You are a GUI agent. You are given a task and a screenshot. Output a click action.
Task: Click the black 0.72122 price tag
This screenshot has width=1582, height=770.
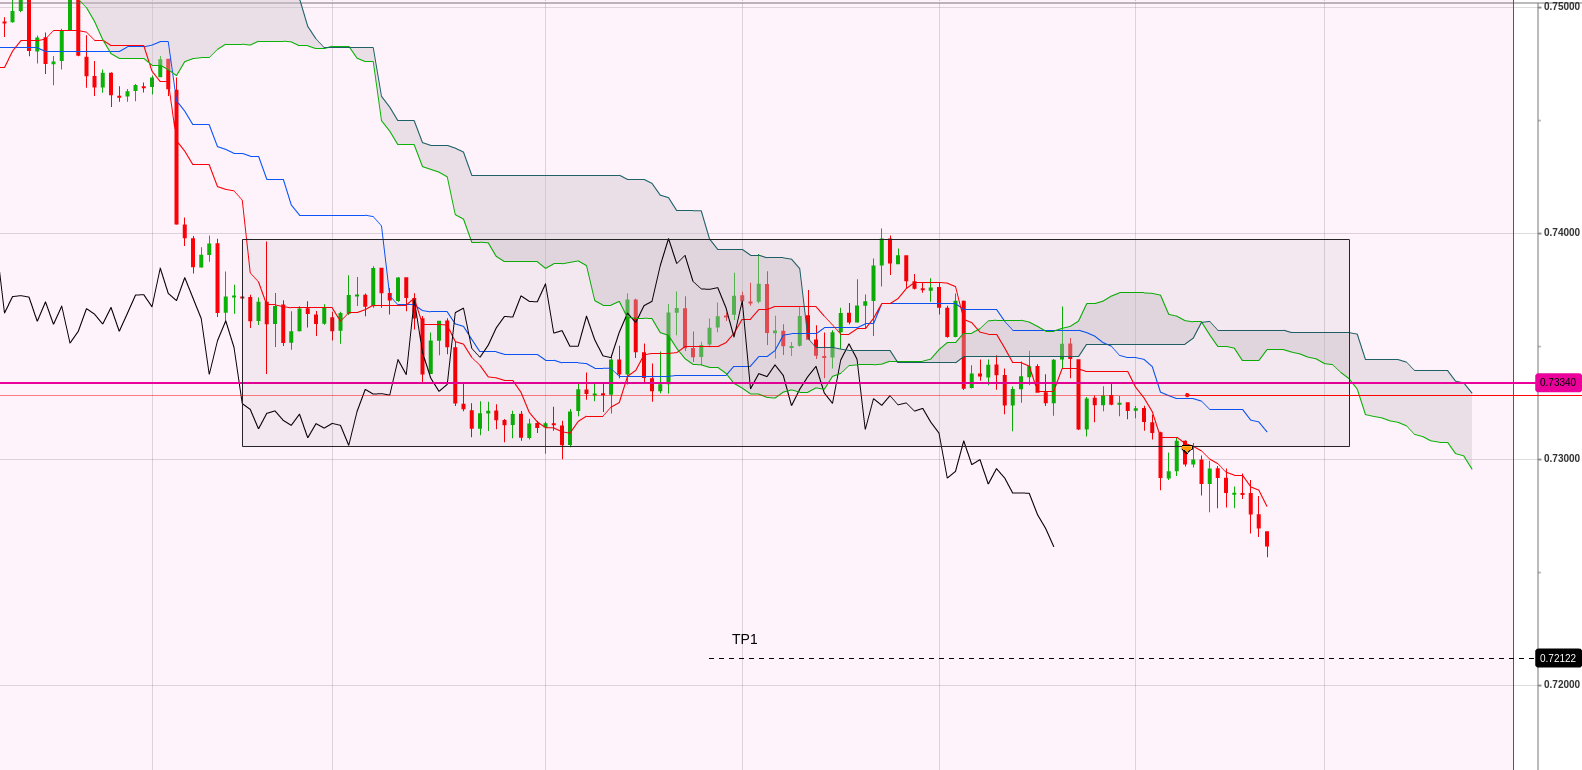click(x=1558, y=658)
